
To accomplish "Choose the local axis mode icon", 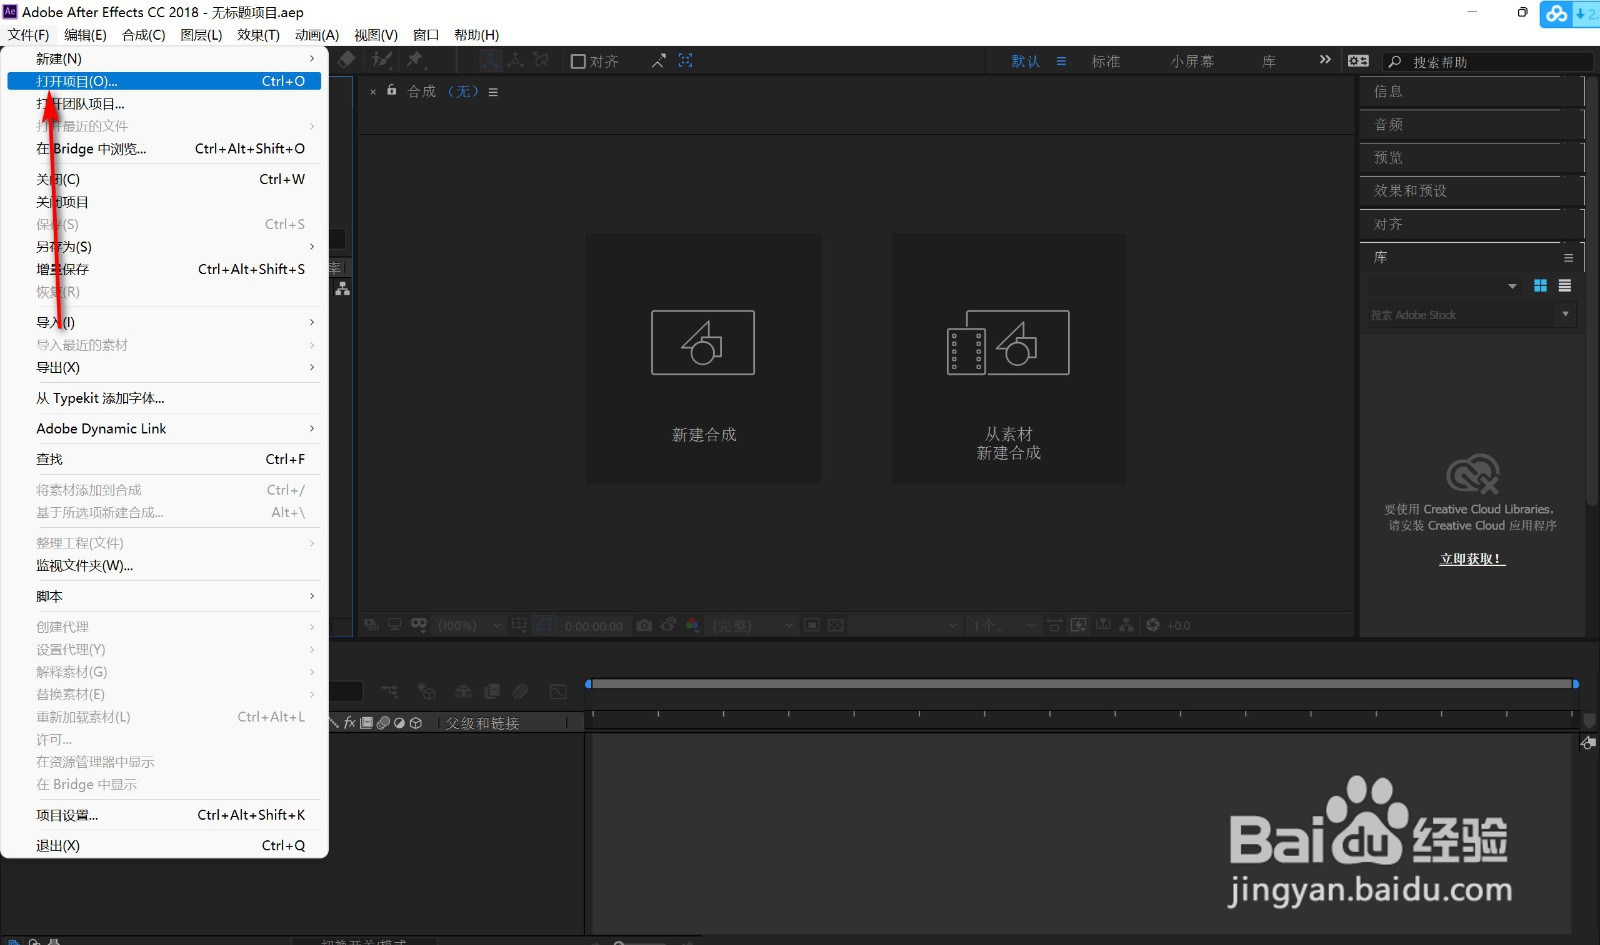I will click(x=490, y=60).
